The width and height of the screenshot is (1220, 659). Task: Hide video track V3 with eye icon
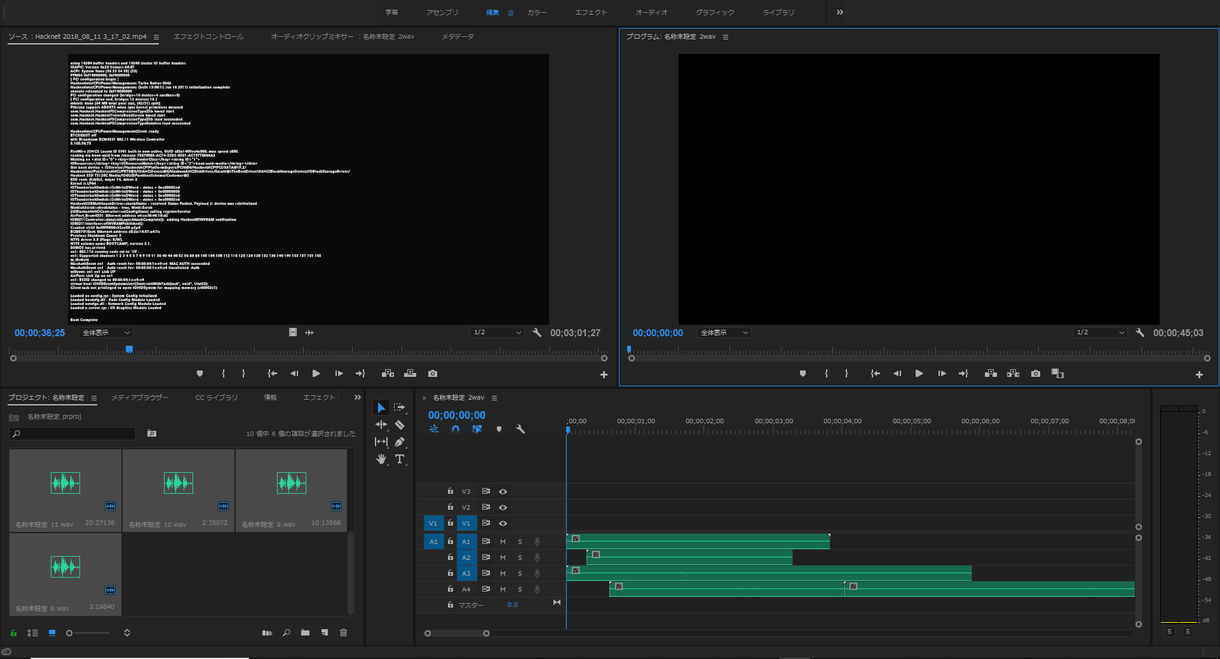503,491
